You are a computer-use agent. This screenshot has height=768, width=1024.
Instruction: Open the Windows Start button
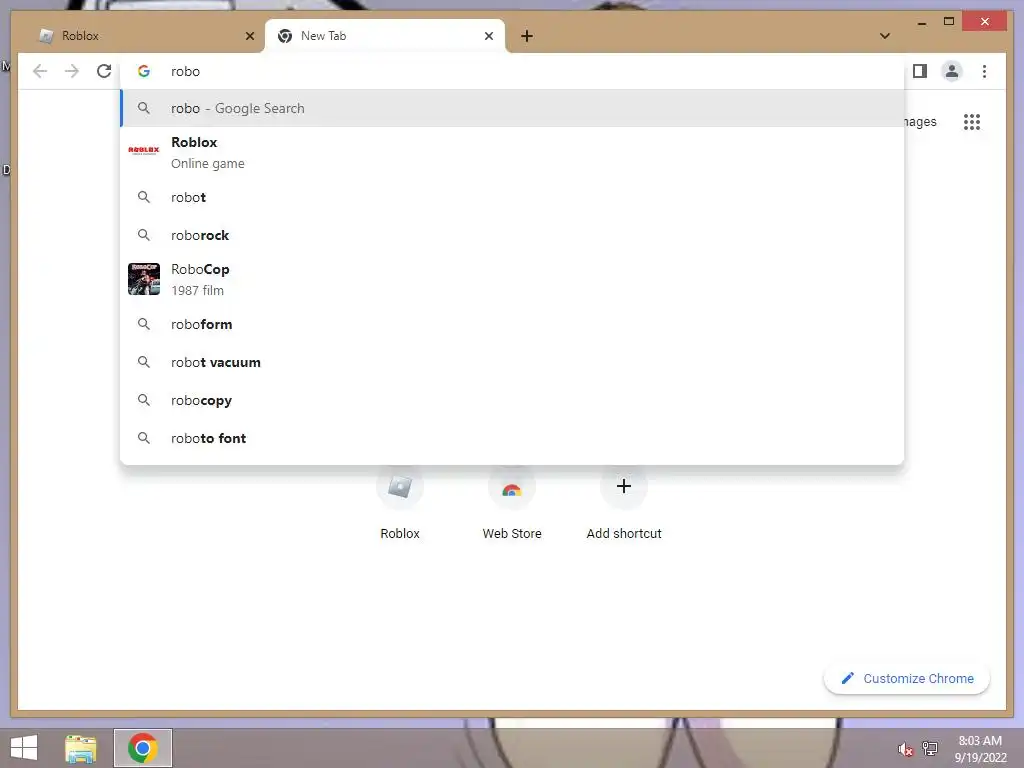24,748
